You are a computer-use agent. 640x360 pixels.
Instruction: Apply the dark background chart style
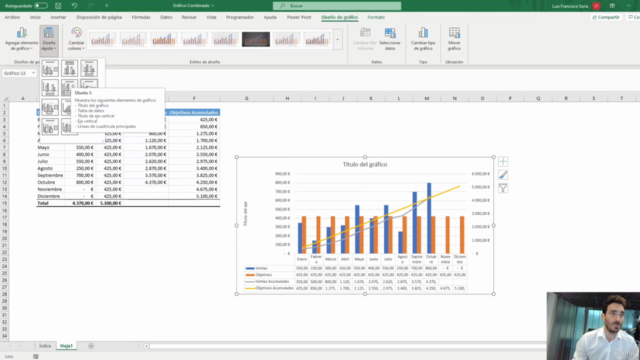coord(256,40)
